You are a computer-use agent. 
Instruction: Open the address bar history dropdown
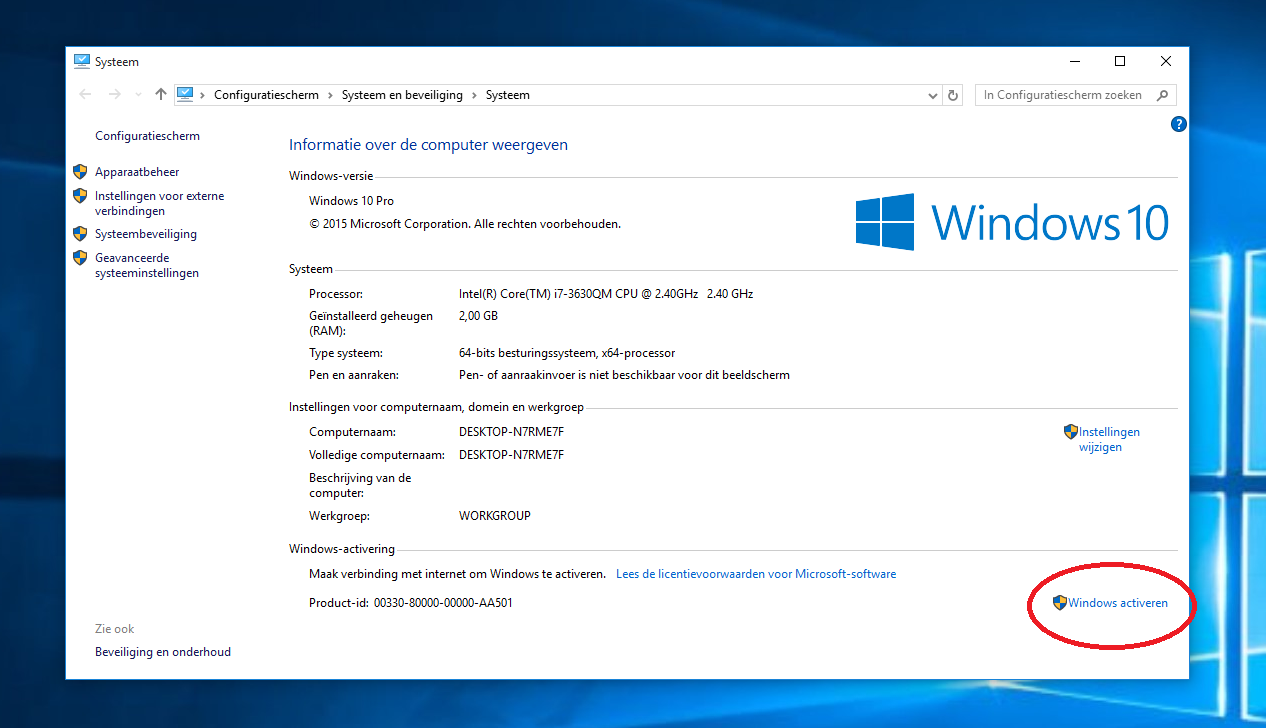933,95
